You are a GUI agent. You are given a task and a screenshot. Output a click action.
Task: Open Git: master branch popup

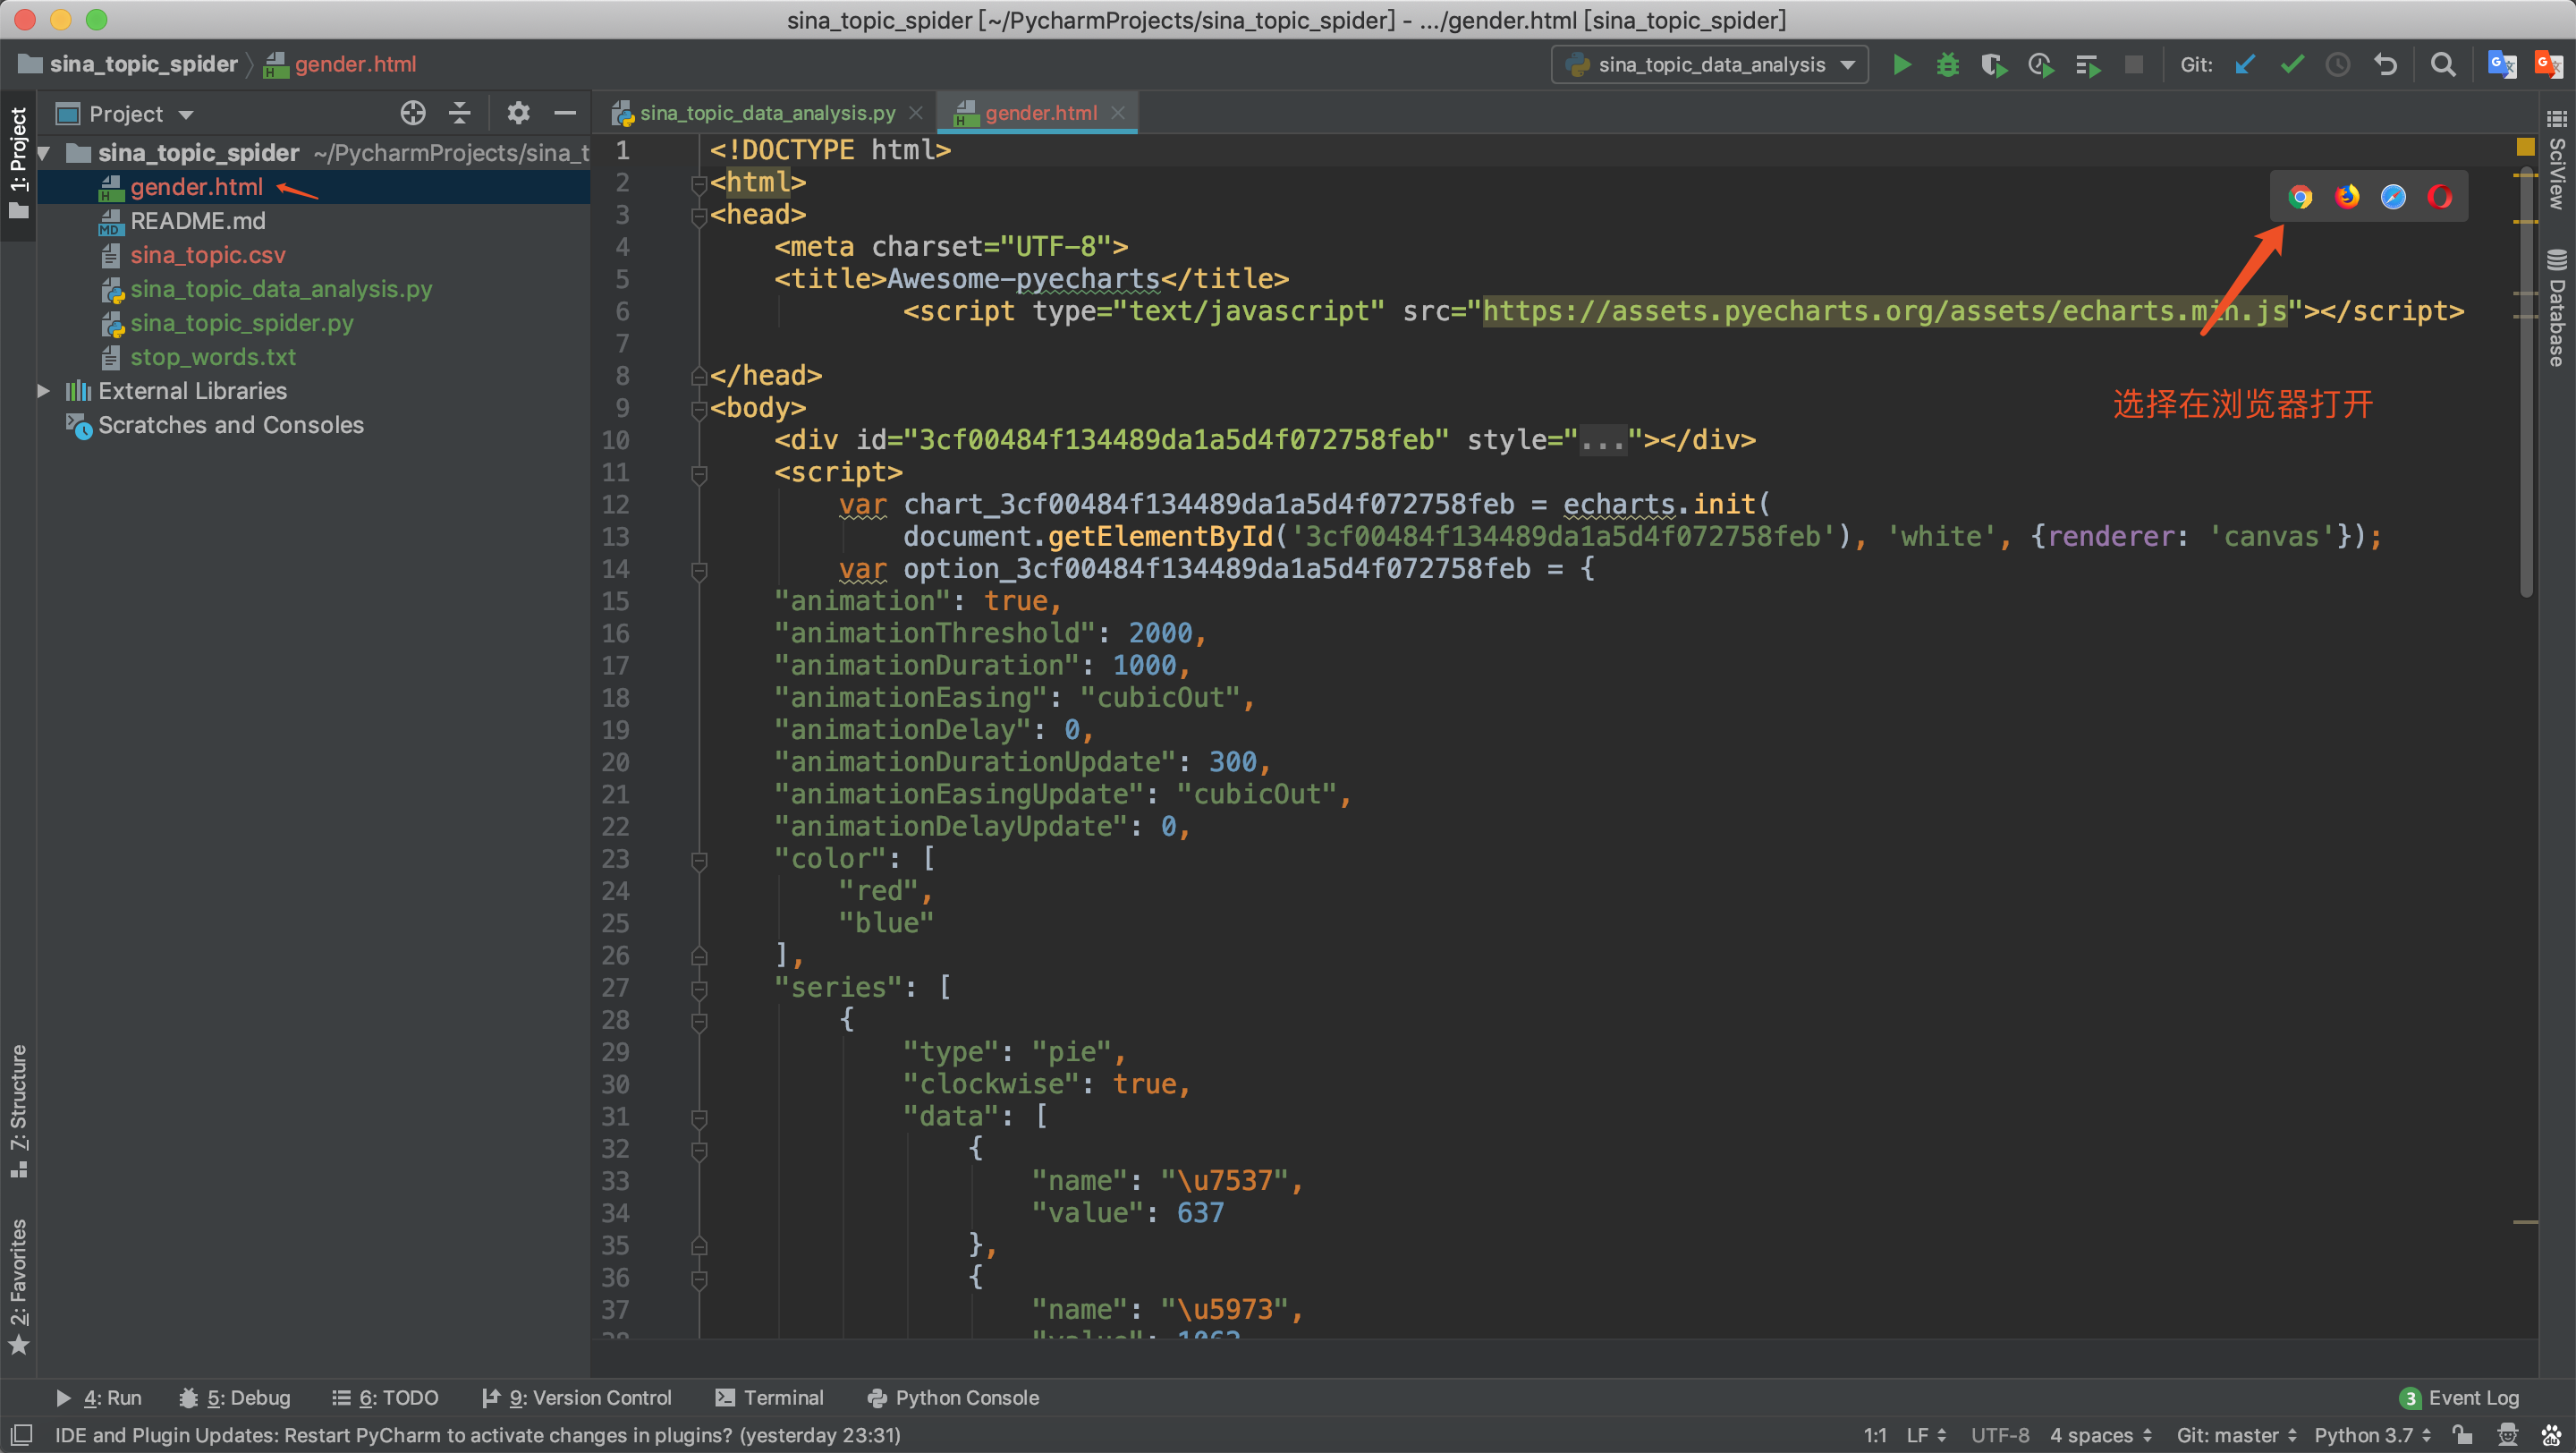click(x=2237, y=1435)
